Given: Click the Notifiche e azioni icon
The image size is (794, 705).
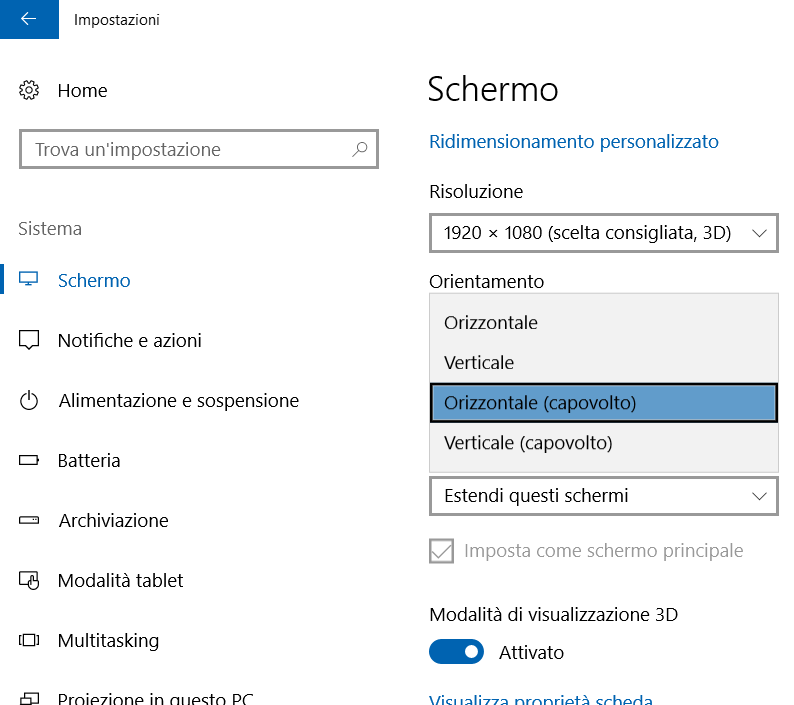Looking at the screenshot, I should click(x=29, y=340).
